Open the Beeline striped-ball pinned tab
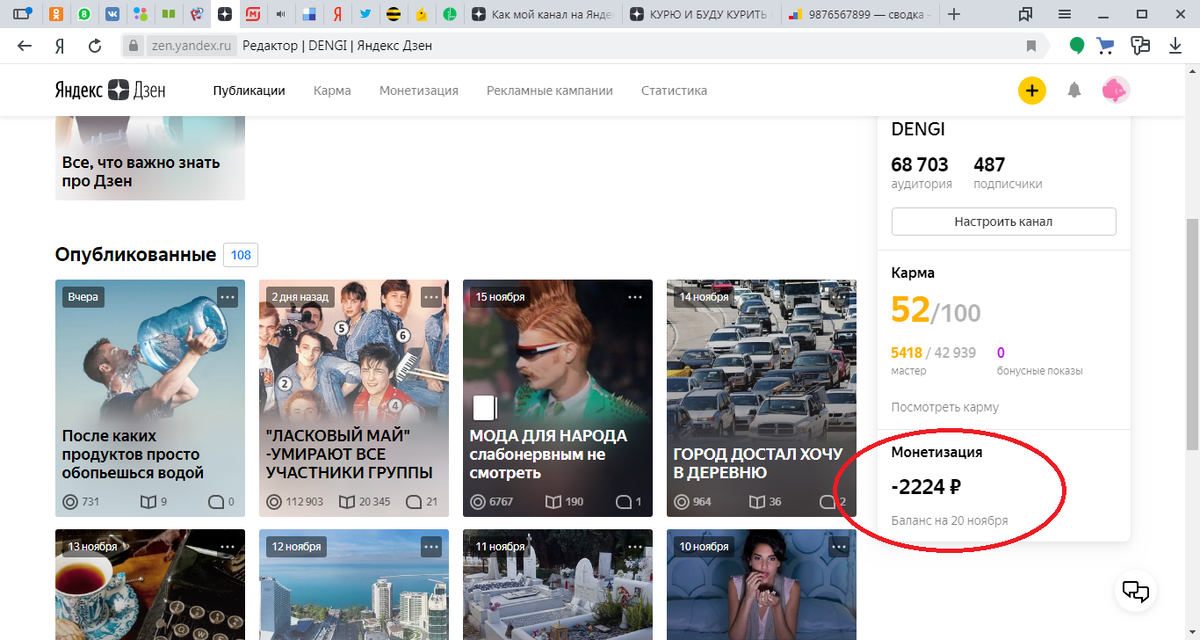Screen dimensions: 1200x640 tap(394, 15)
